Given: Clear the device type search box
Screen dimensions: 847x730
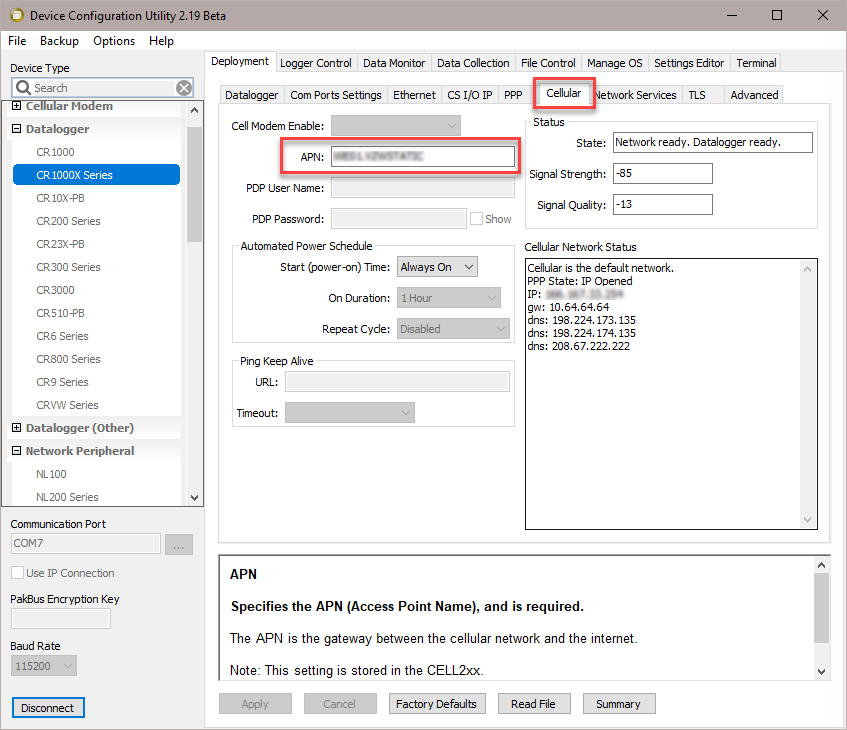Looking at the screenshot, I should [x=184, y=88].
